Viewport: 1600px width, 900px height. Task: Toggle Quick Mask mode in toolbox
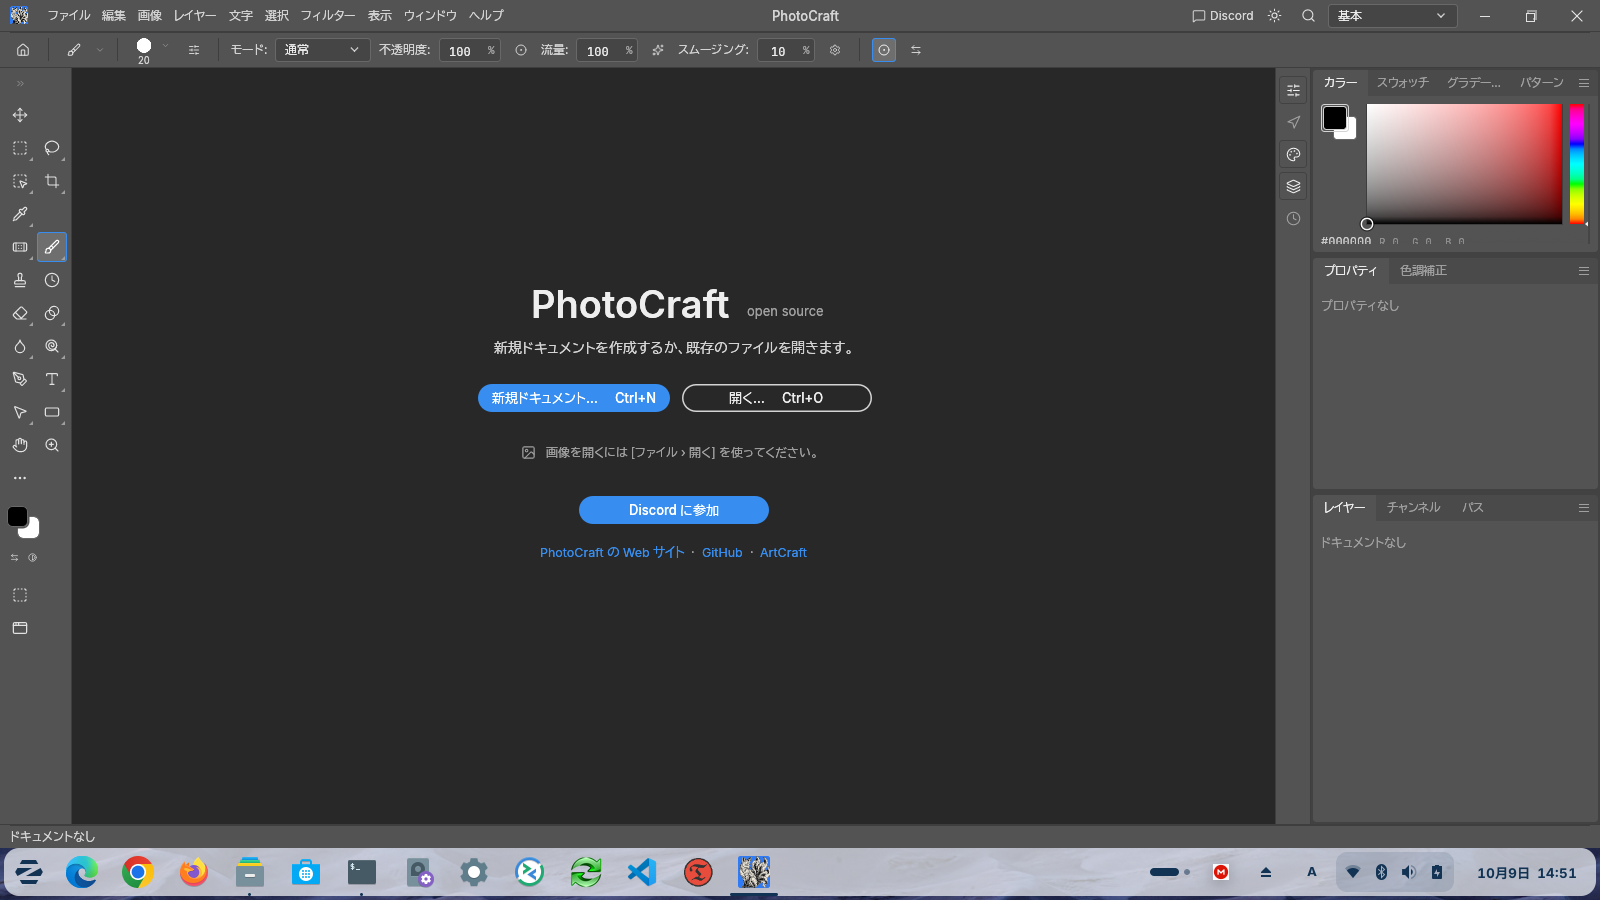[x=20, y=595]
